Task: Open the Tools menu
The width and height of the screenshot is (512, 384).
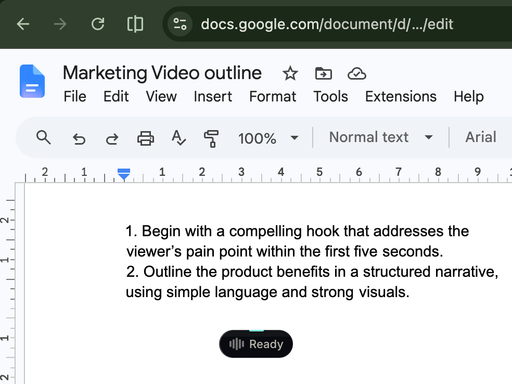Action: 330,97
